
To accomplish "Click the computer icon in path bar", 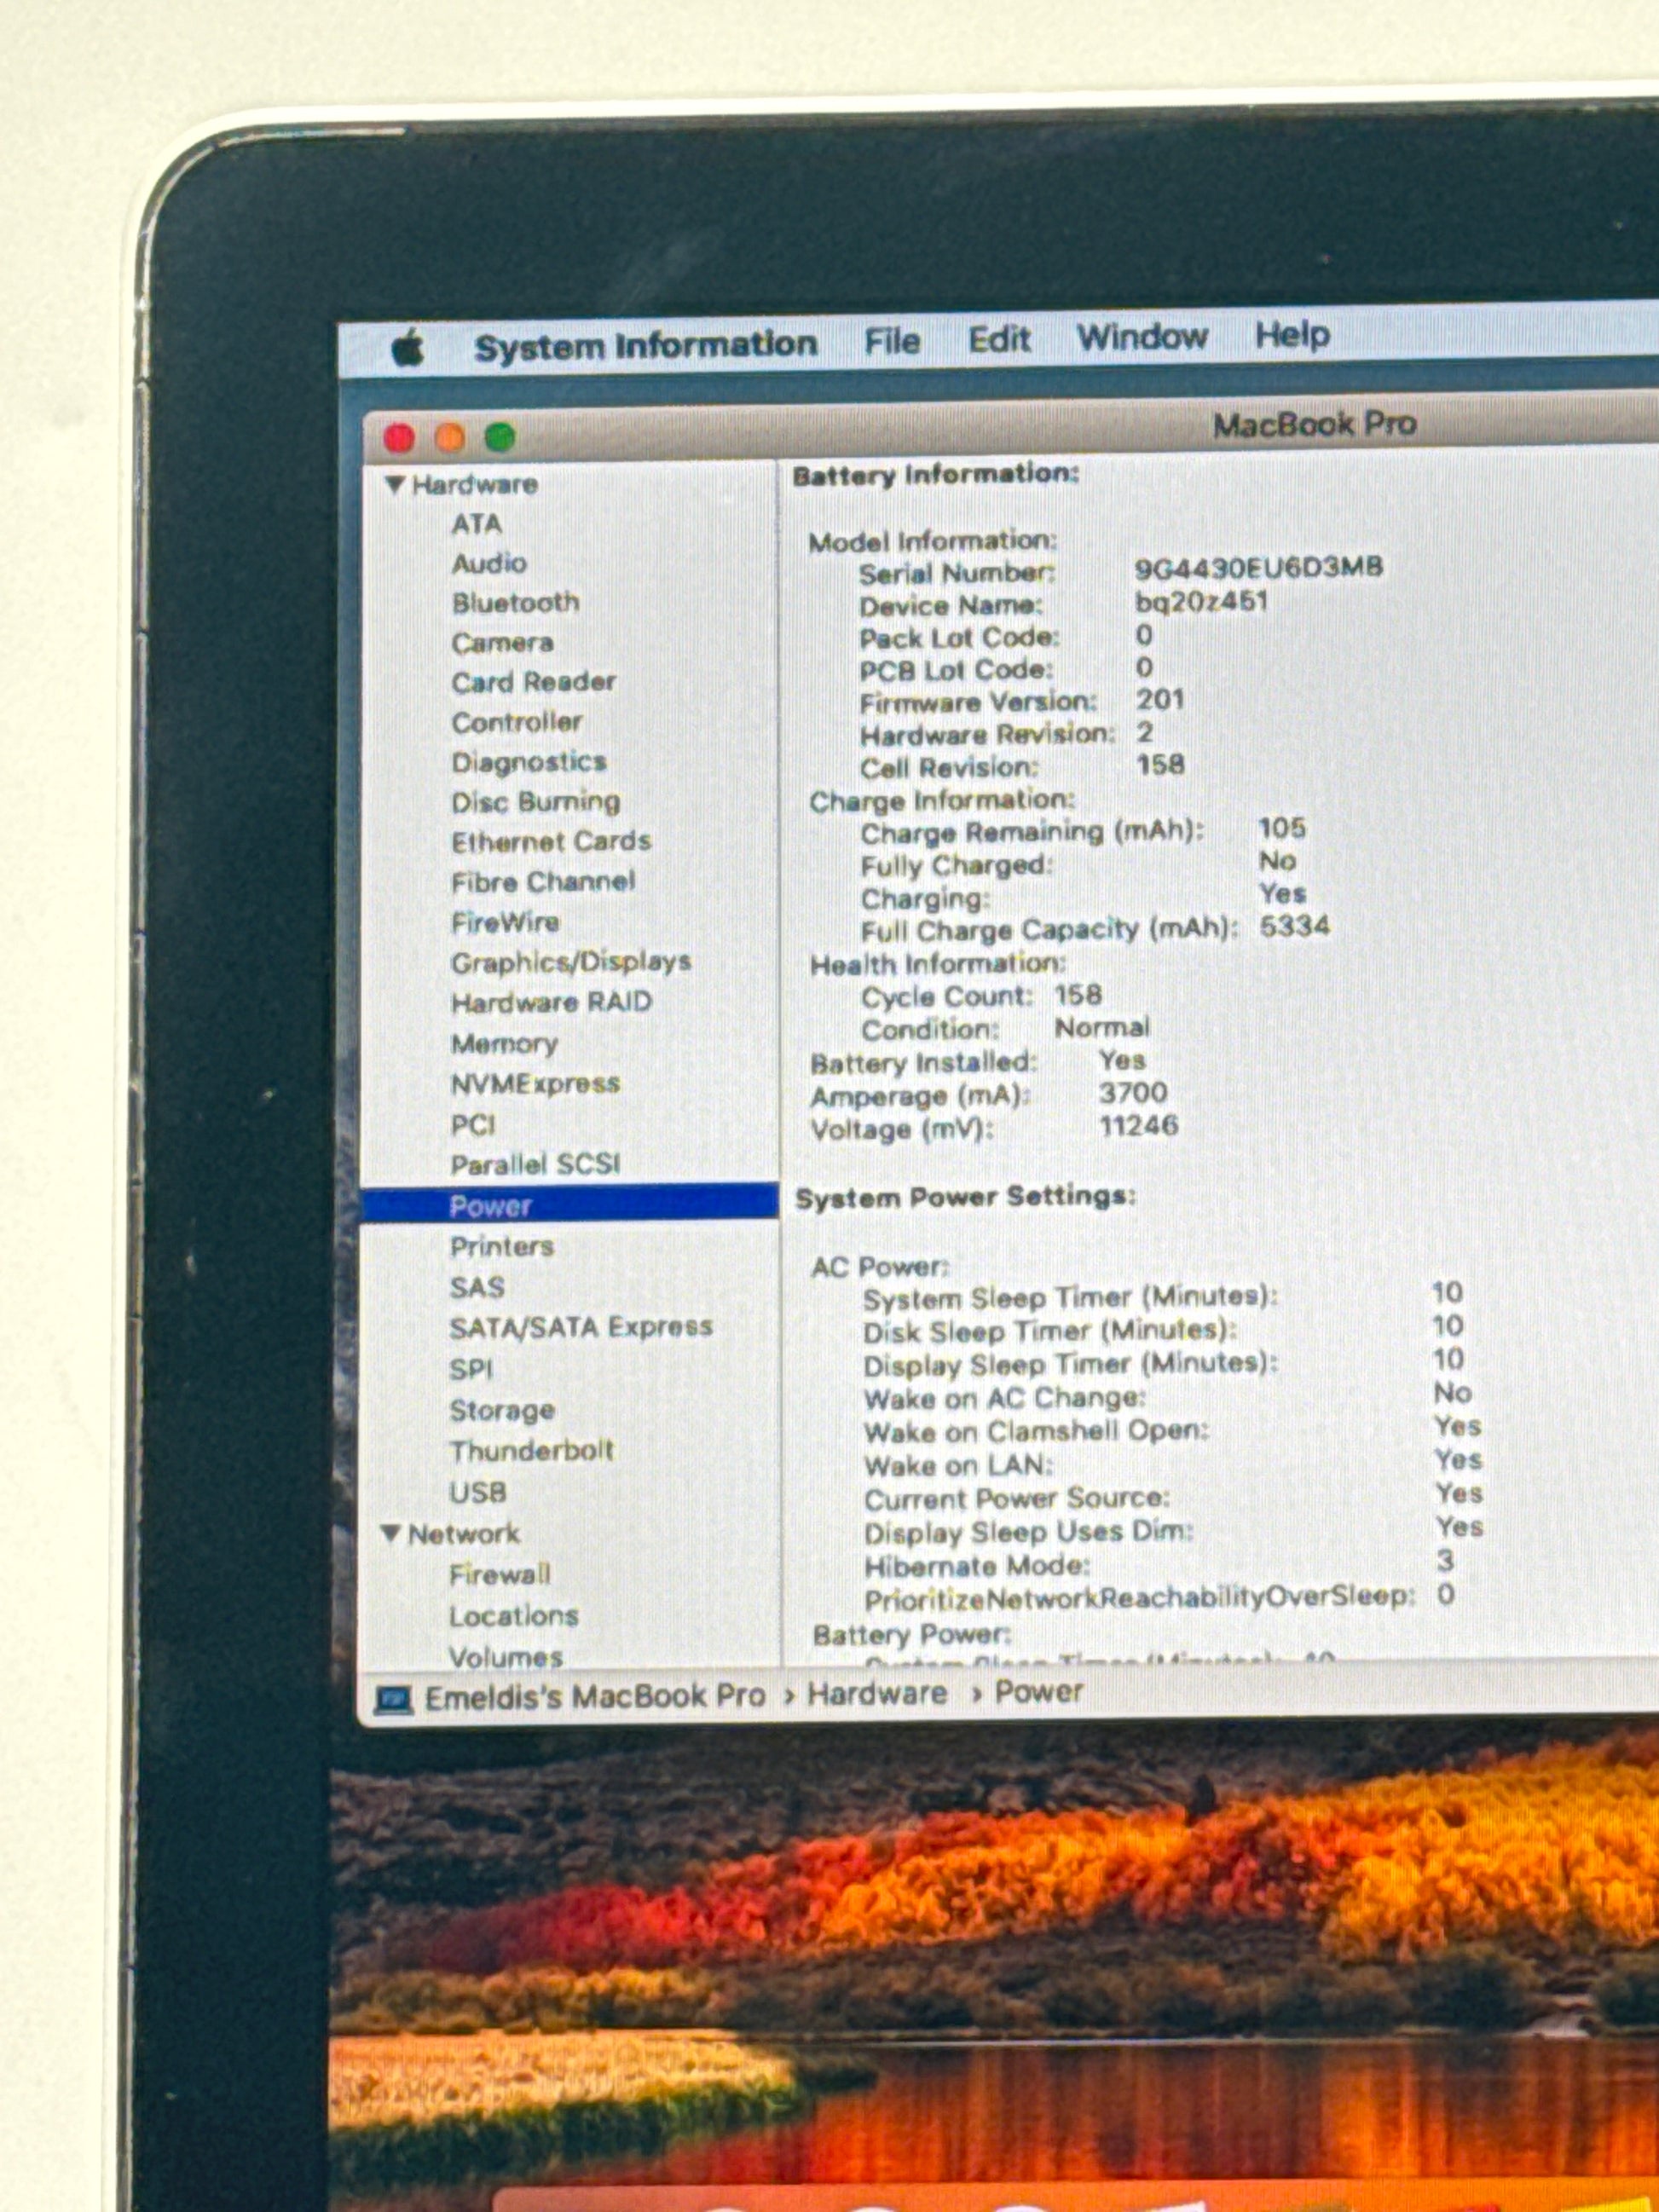I will tap(393, 1699).
